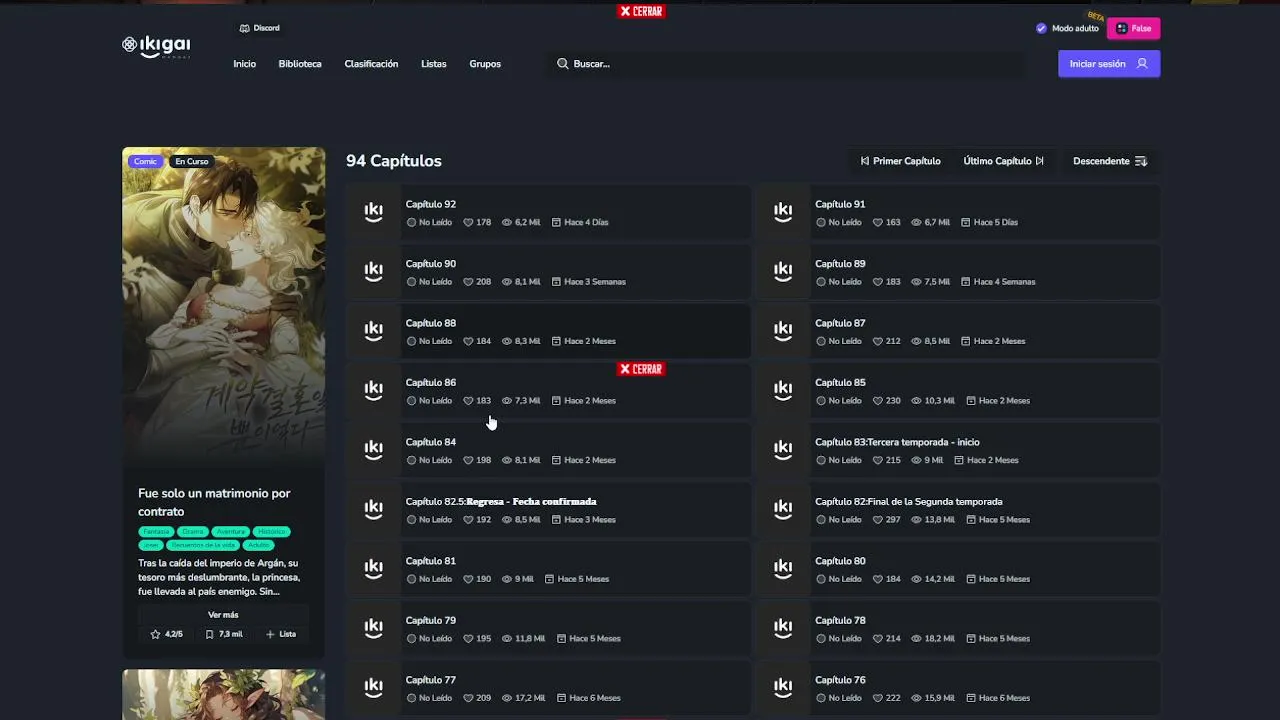Viewport: 1280px width, 720px height.
Task: Open the Biblioteca menu
Action: click(300, 64)
